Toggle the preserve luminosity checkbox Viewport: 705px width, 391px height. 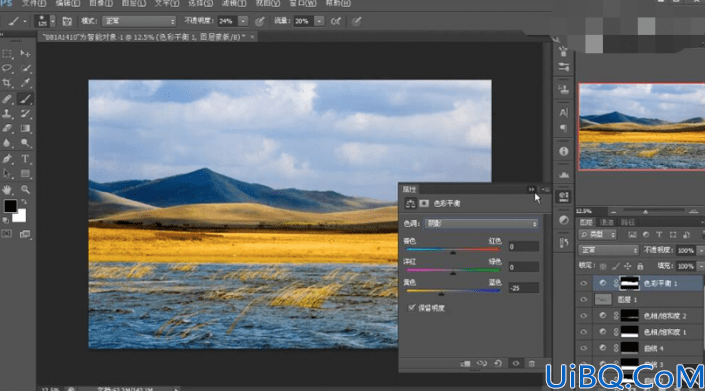[x=411, y=307]
